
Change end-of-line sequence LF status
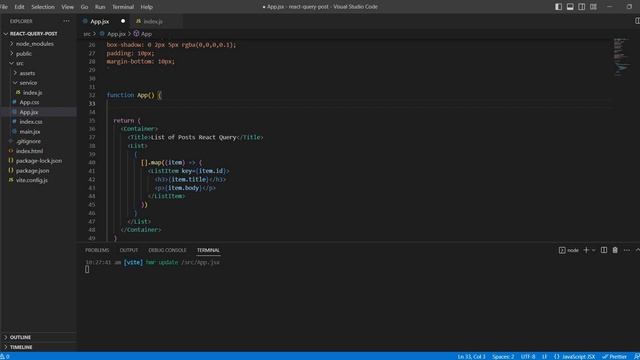[544, 356]
